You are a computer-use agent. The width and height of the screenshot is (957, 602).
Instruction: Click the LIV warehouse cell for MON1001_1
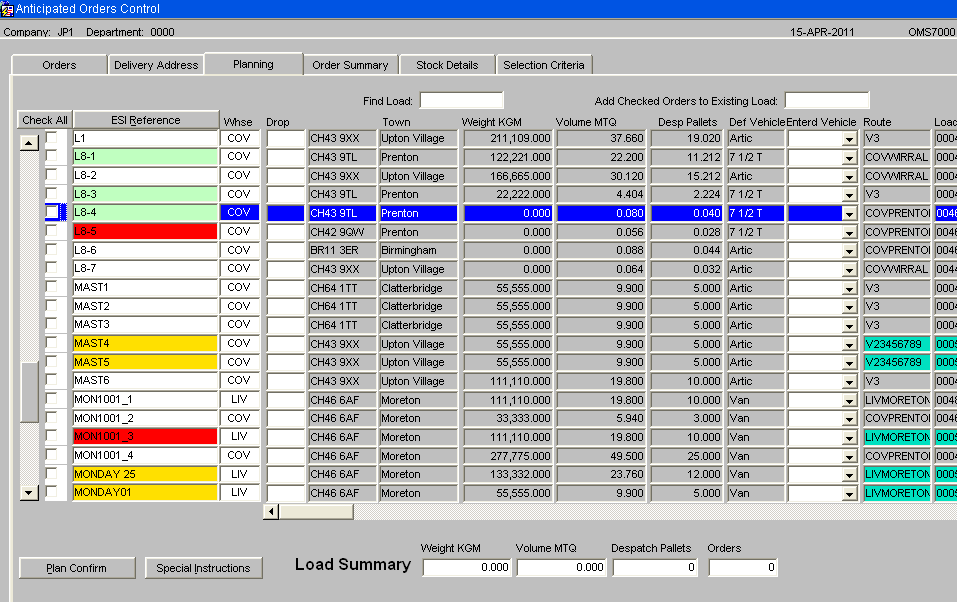[x=239, y=399]
